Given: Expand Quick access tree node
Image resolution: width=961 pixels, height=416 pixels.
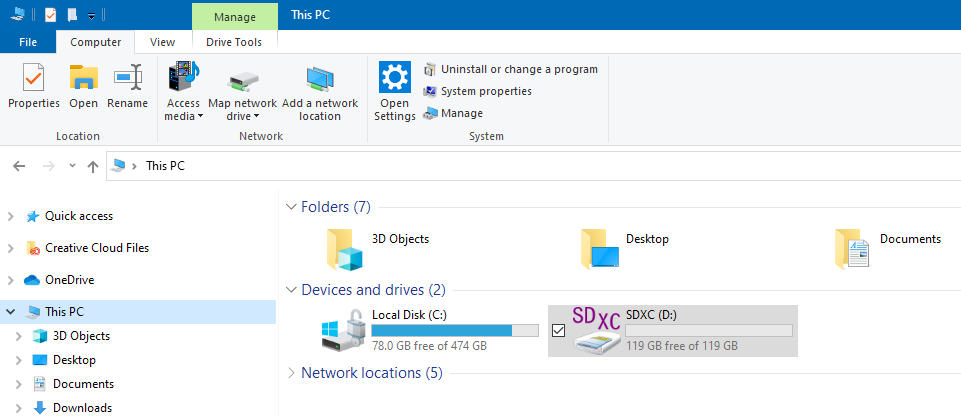Looking at the screenshot, I should coord(12,216).
